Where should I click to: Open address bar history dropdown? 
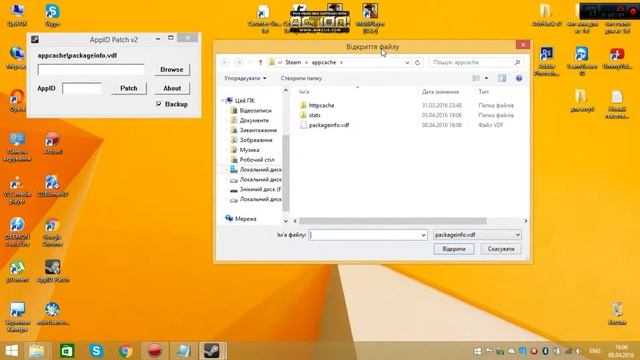407,62
